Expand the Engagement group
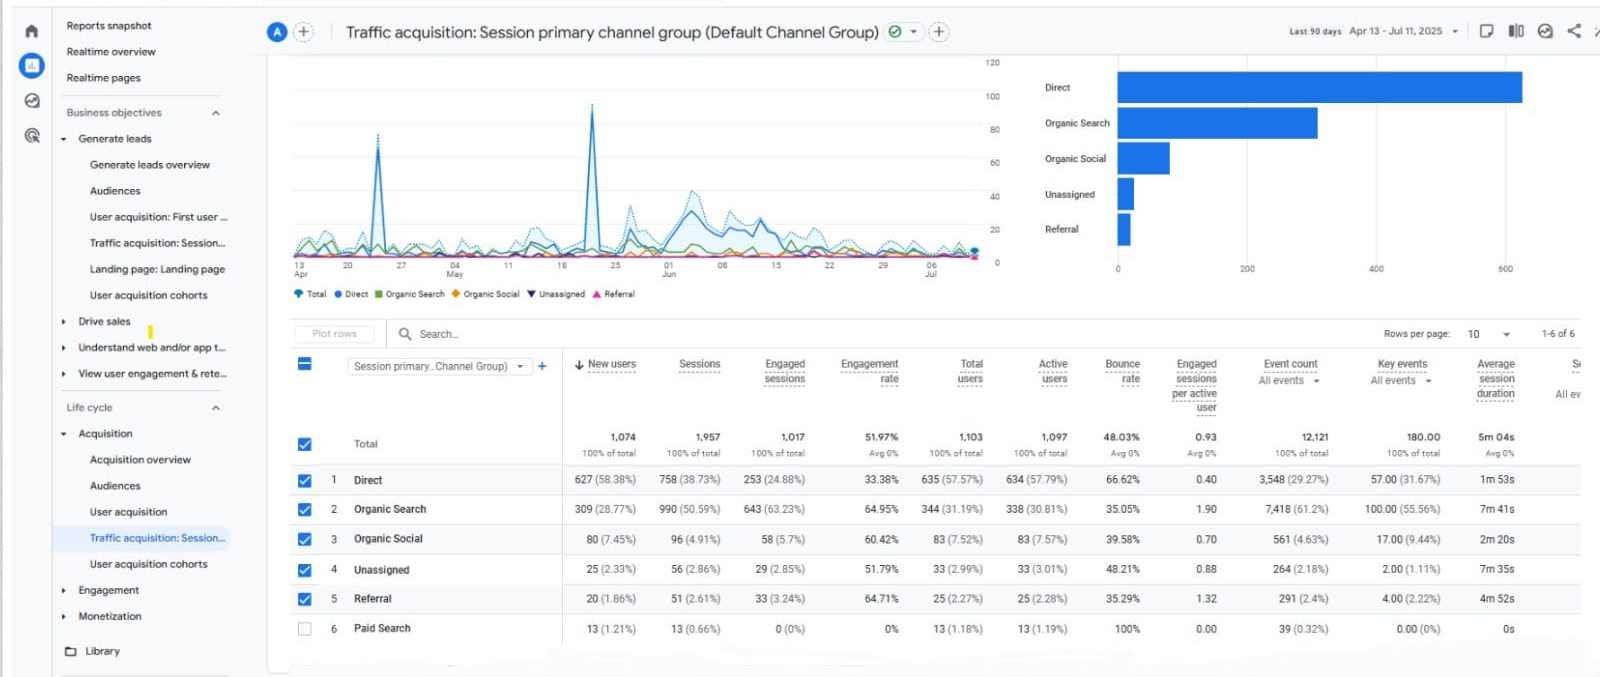 [x=64, y=591]
